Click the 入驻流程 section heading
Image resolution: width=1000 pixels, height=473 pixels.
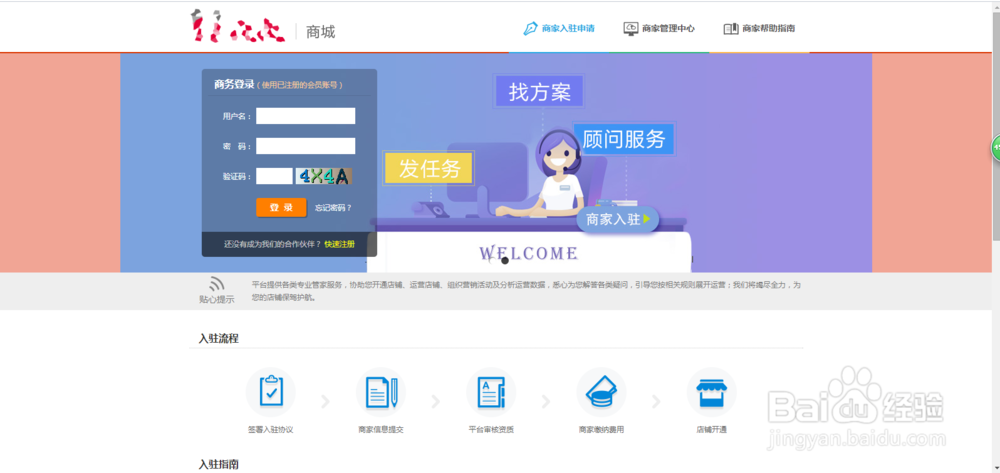219,338
